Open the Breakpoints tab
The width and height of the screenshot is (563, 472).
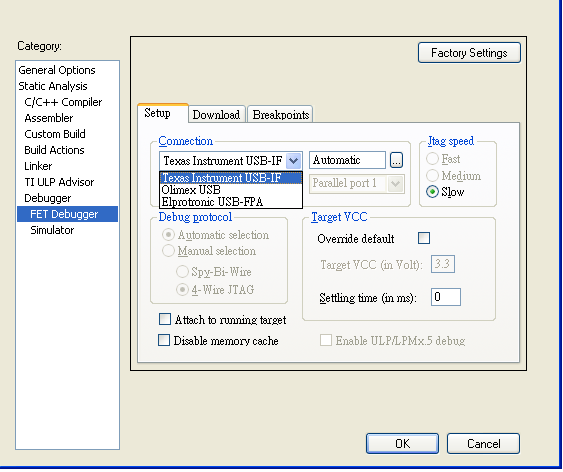280,115
